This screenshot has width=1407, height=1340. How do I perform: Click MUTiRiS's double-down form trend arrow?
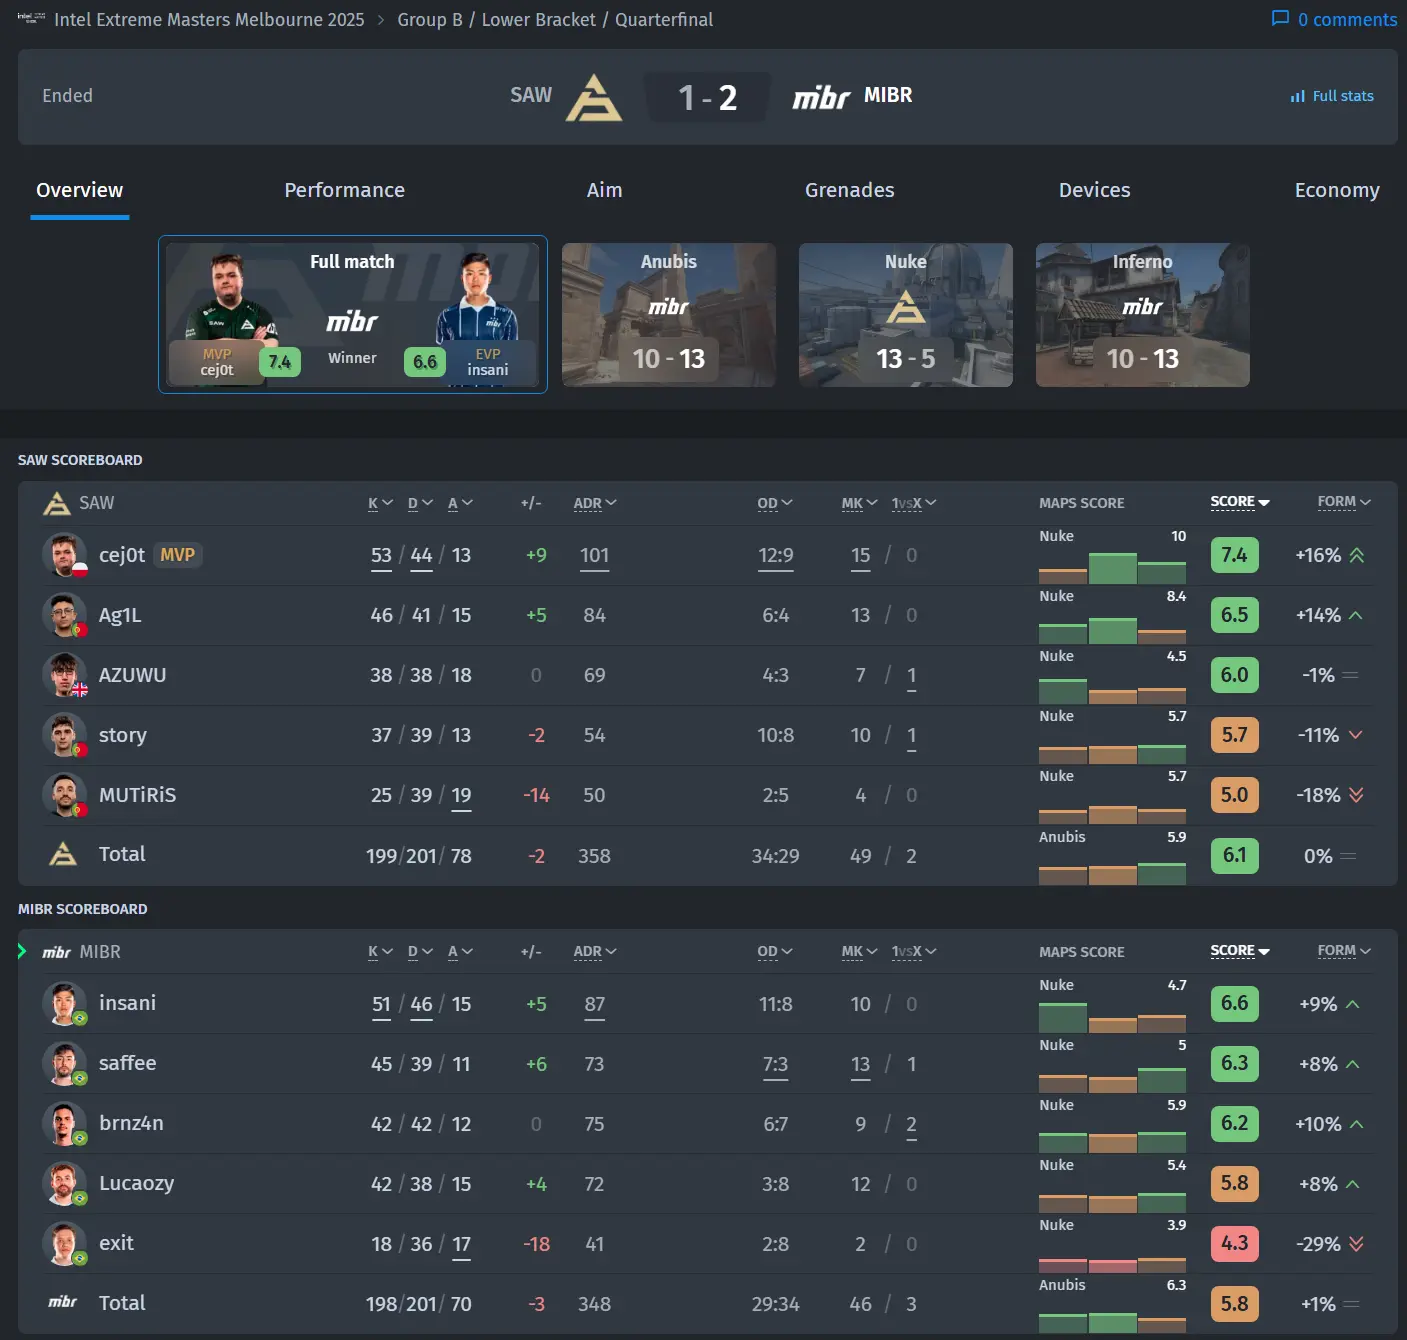click(x=1356, y=795)
